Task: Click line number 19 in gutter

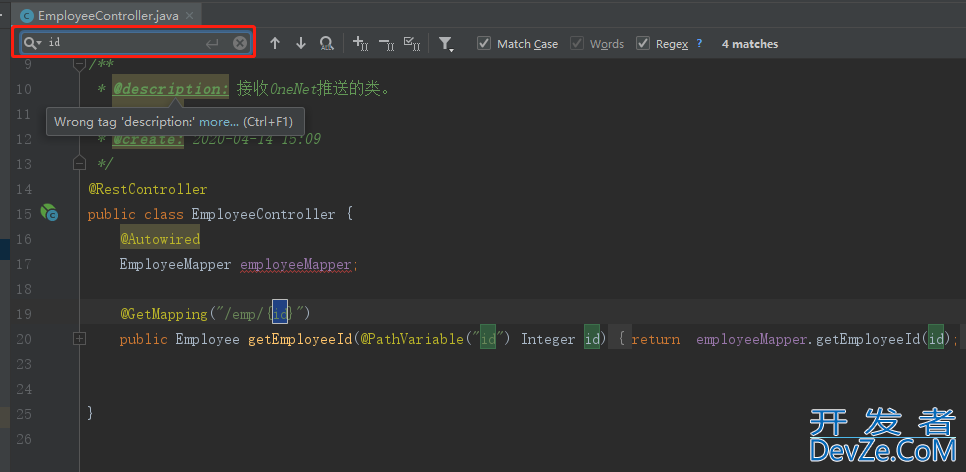Action: (23, 314)
